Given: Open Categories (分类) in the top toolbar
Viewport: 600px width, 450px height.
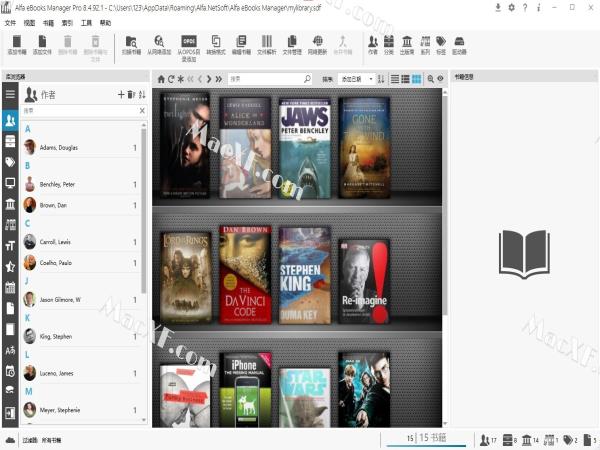Looking at the screenshot, I should [x=389, y=45].
